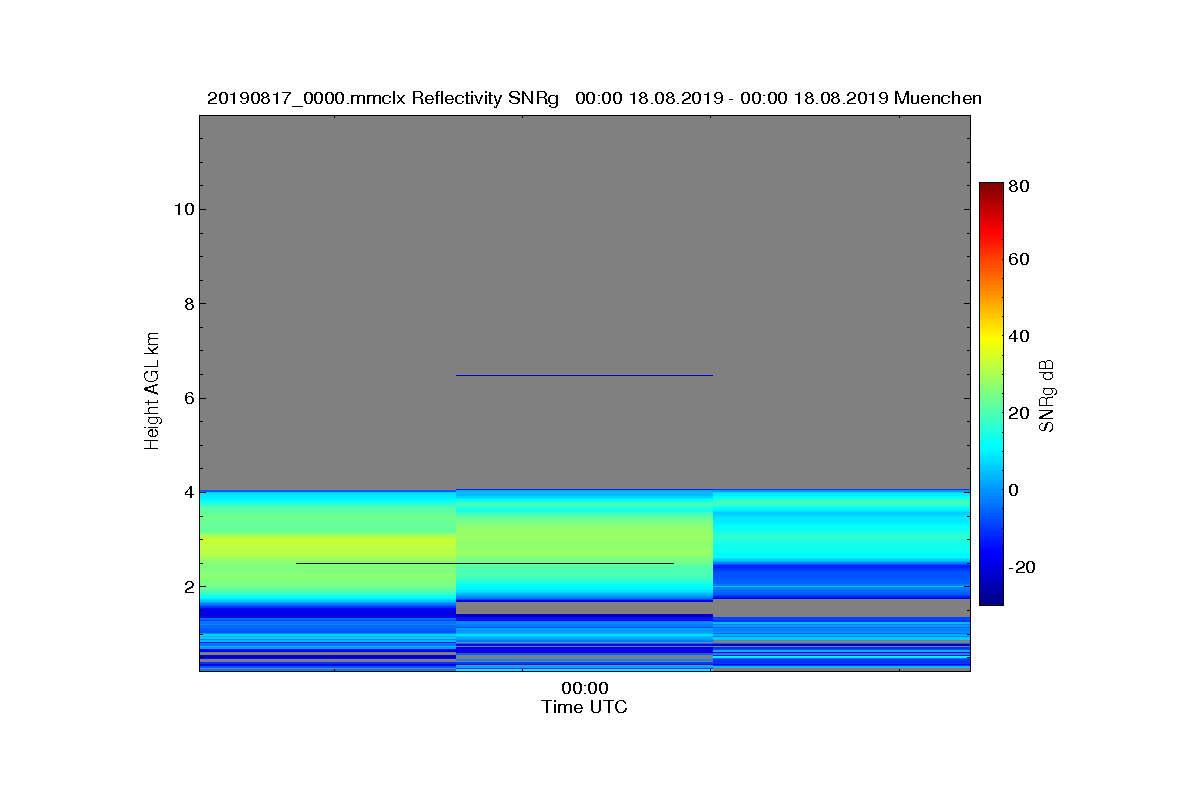Click the 'Height AGL km' y-axis label
This screenshot has height=800, width=1200.
click(152, 393)
